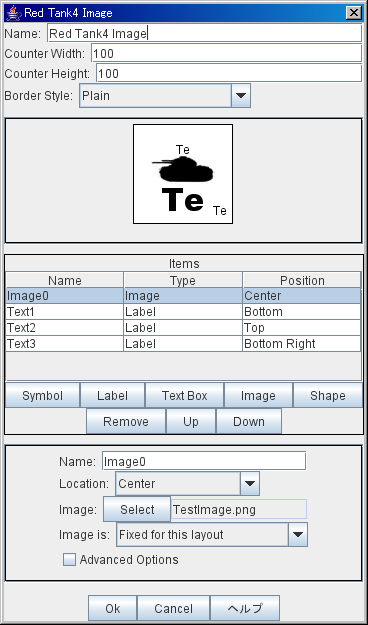This screenshot has width=368, height=625.
Task: Move selected item Up
Action: pos(191,421)
